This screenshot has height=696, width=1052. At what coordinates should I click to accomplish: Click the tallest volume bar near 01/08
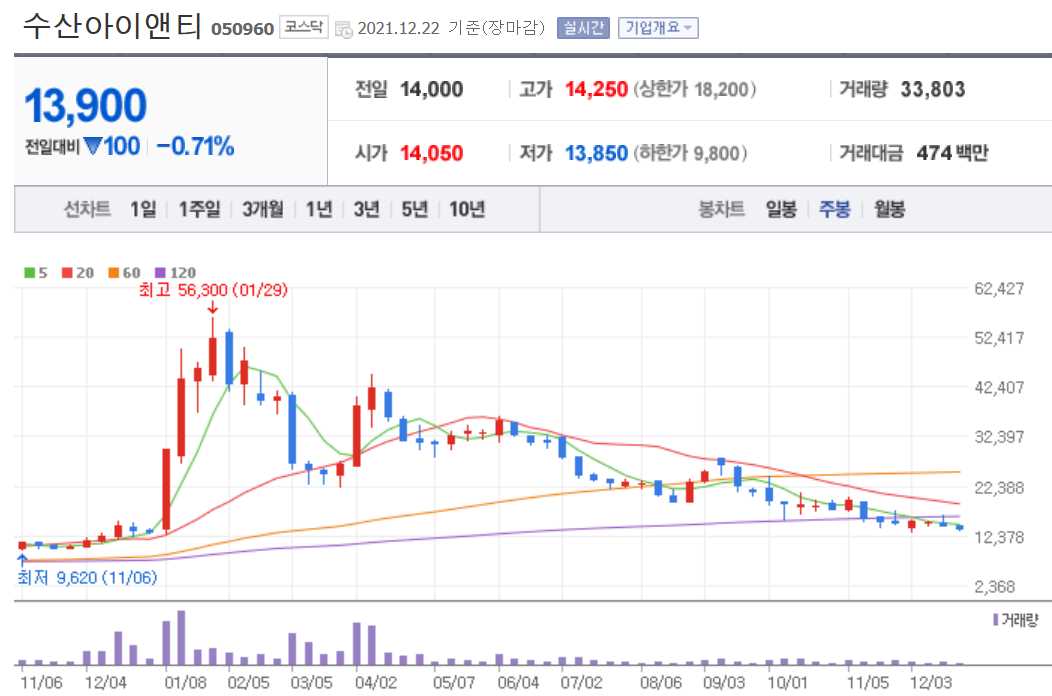[181, 638]
